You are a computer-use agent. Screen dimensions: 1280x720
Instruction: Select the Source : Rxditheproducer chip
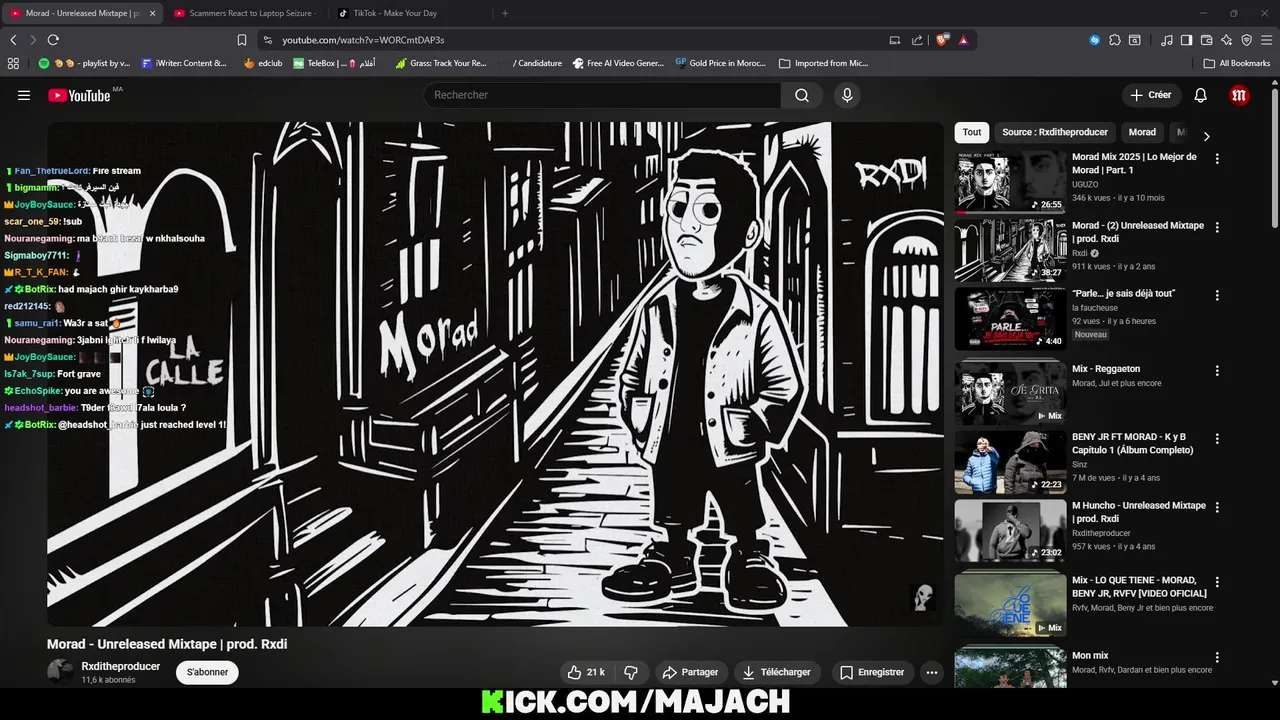pyautogui.click(x=1055, y=132)
